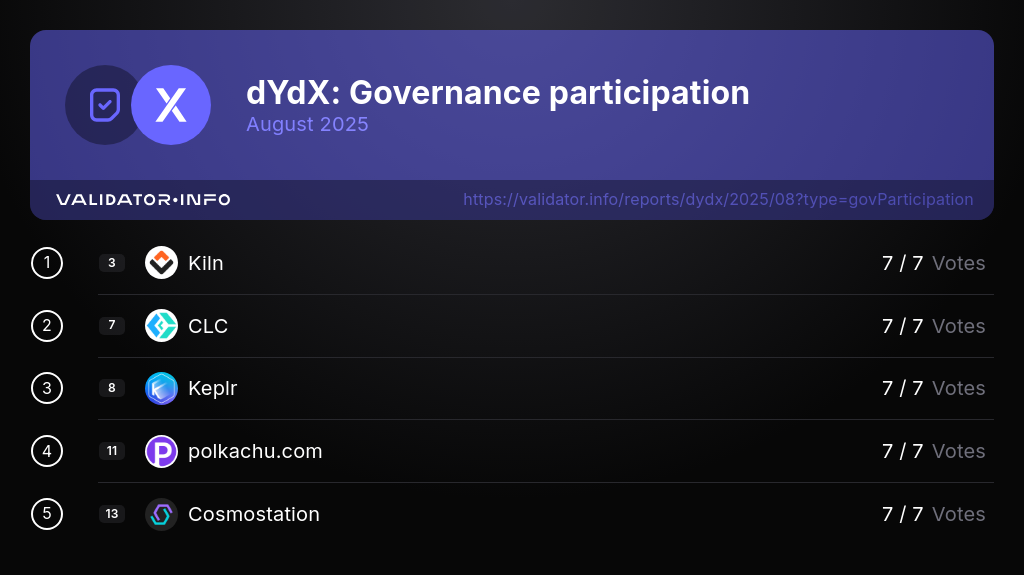Click the August 2025 date subtitle
The height and width of the screenshot is (575, 1024).
tap(307, 125)
